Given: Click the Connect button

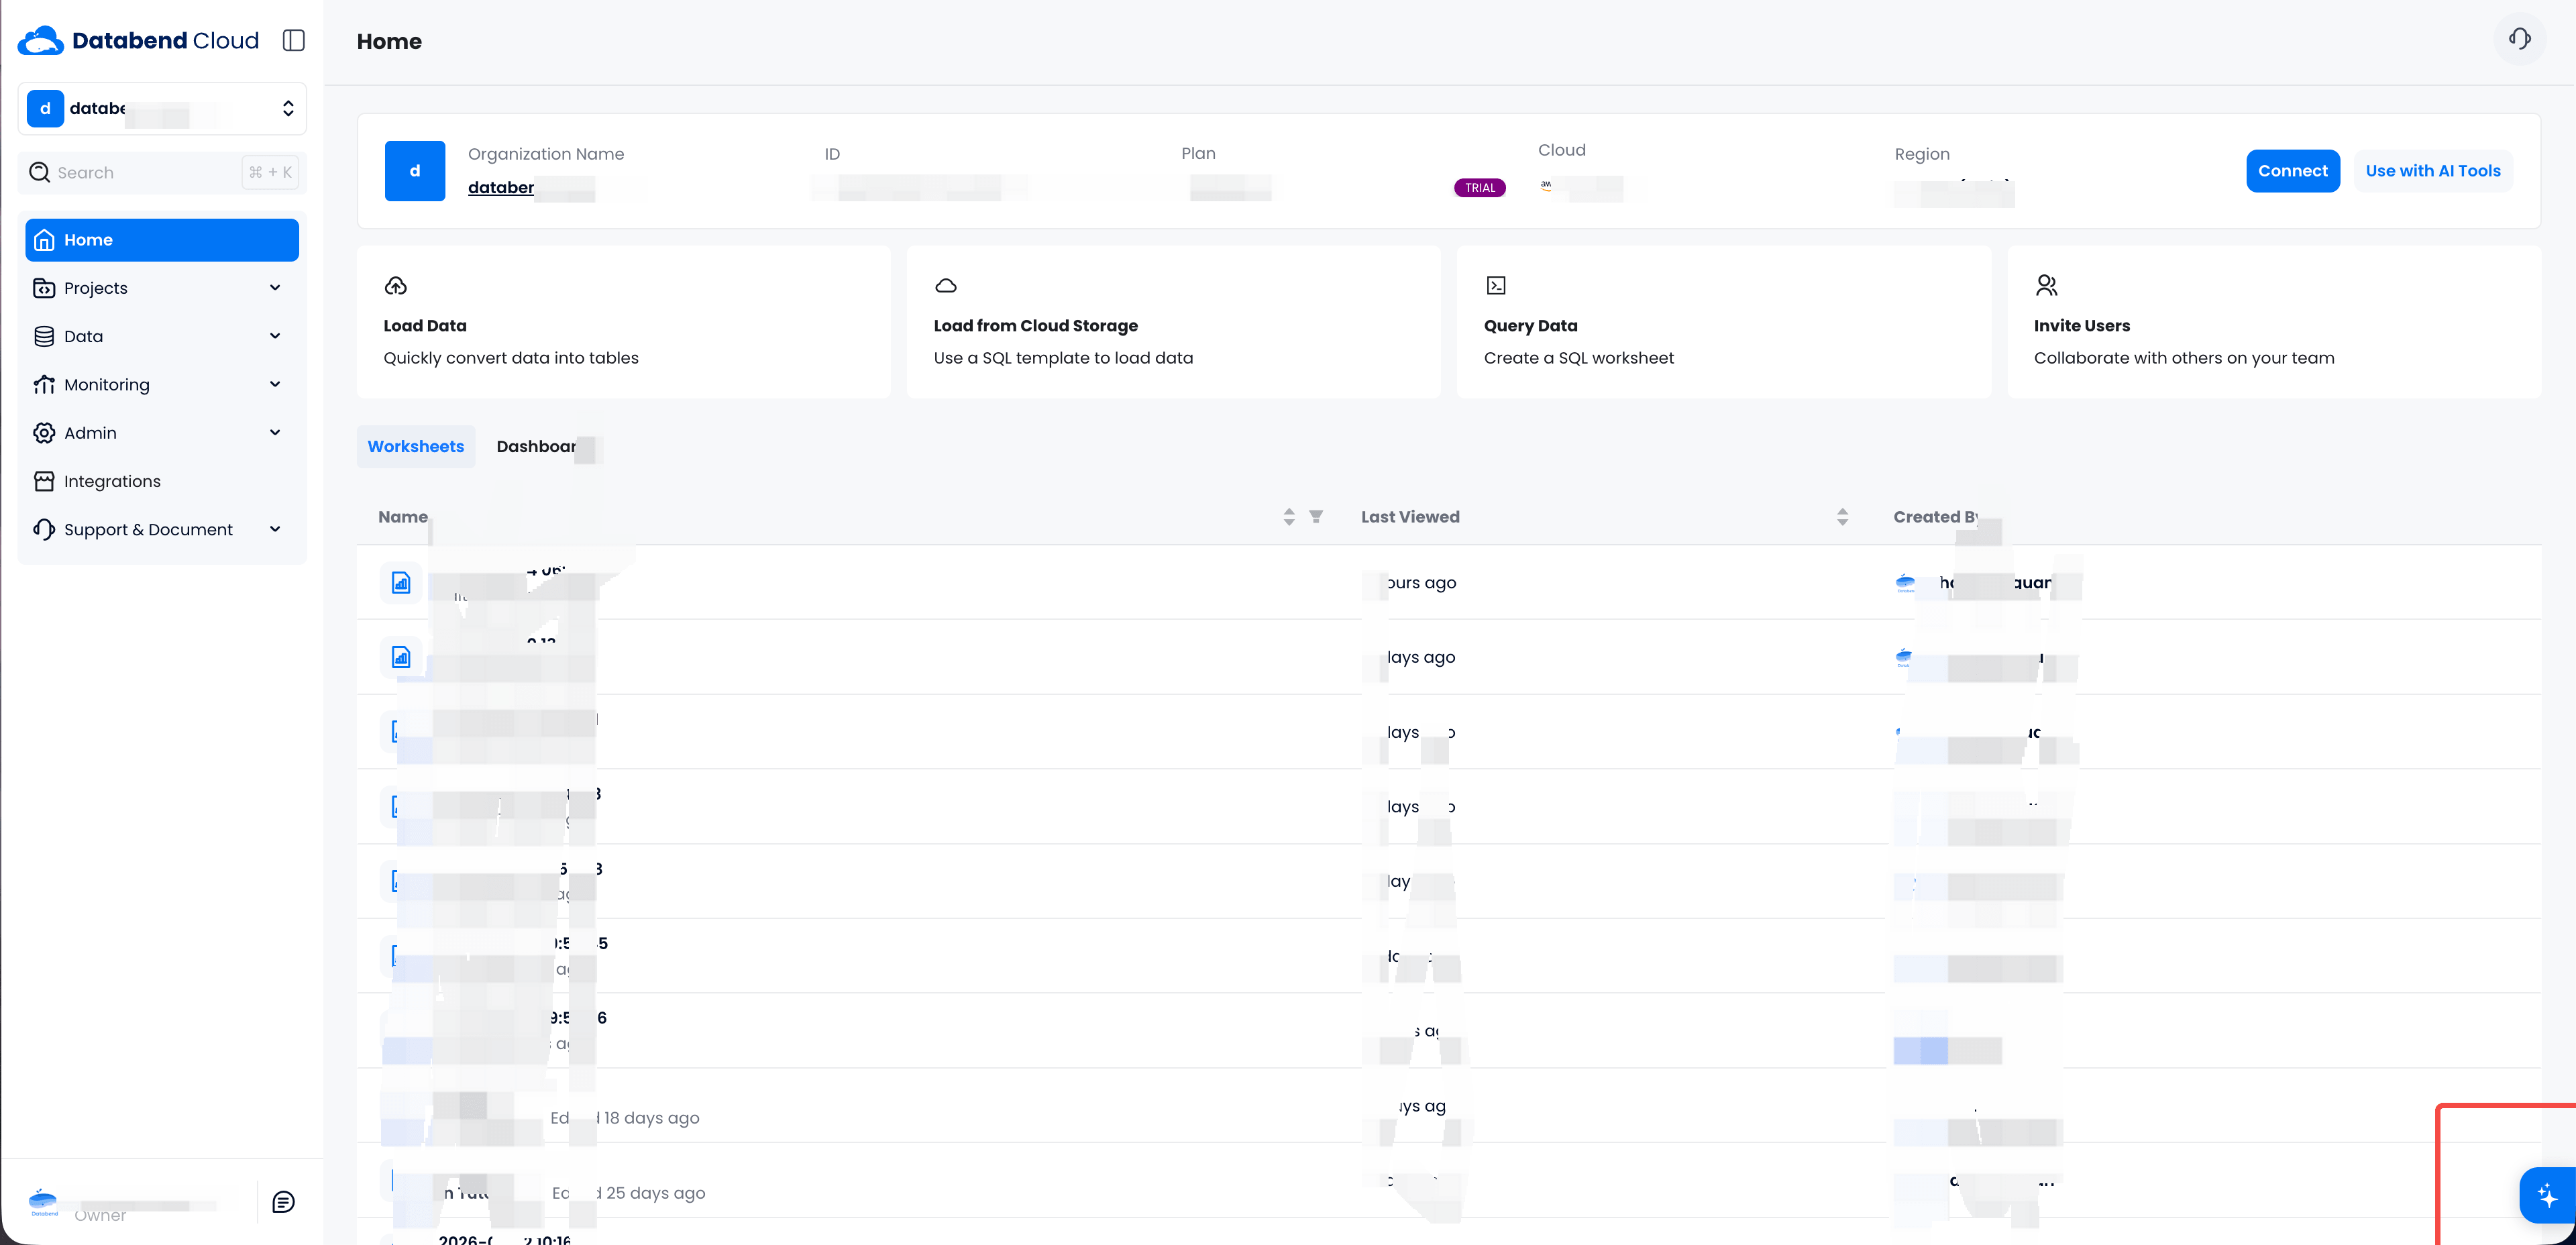Looking at the screenshot, I should (x=2293, y=171).
